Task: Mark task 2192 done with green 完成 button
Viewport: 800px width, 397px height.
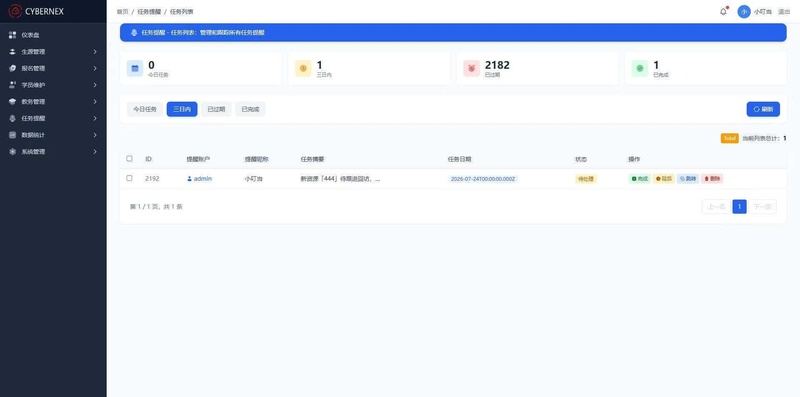Action: pos(639,179)
